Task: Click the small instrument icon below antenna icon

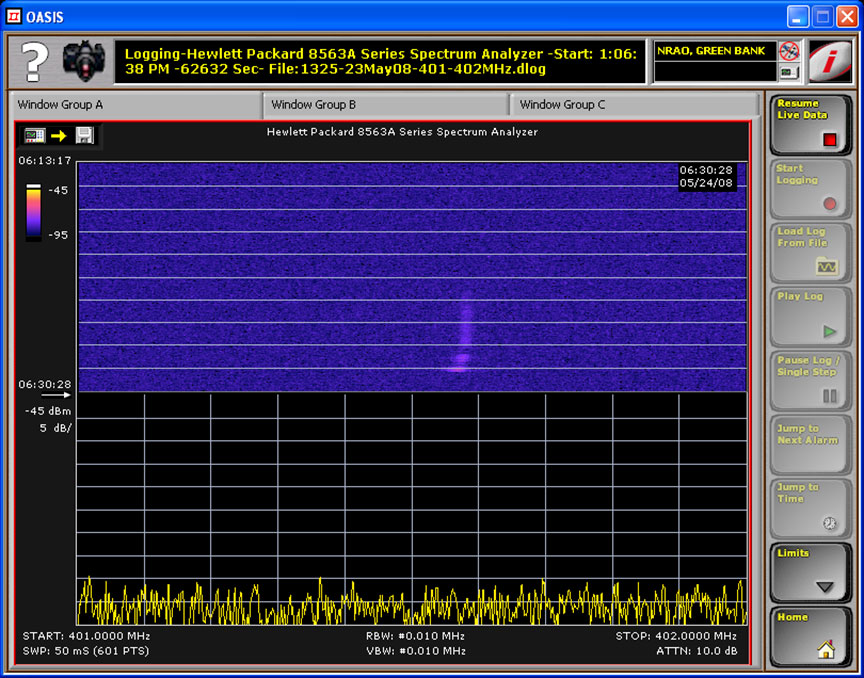Action: [789, 72]
